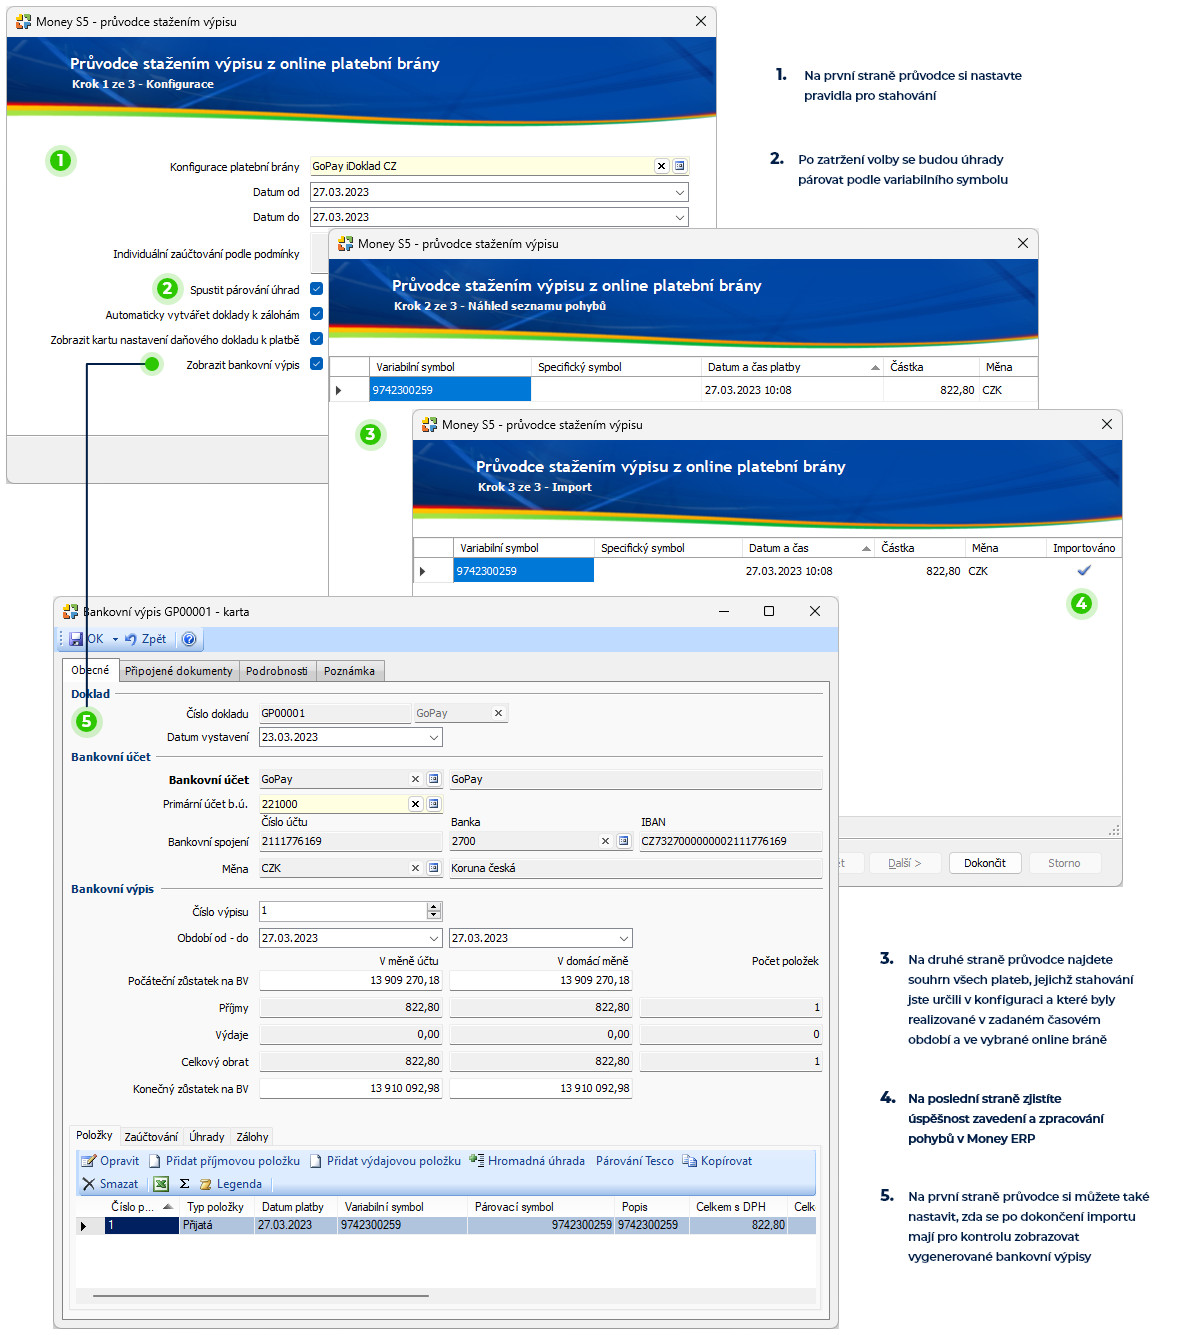Open Období od date dropdown
The width and height of the screenshot is (1192, 1335).
click(434, 938)
